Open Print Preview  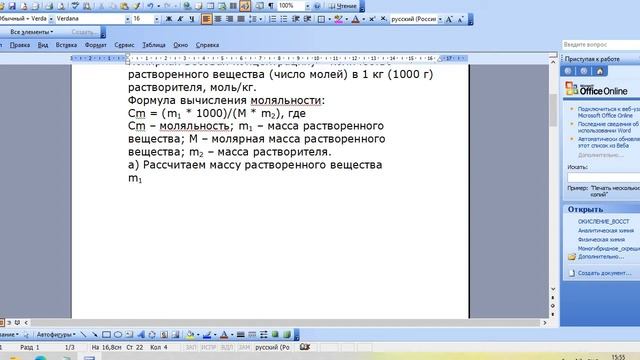[x=61, y=6]
